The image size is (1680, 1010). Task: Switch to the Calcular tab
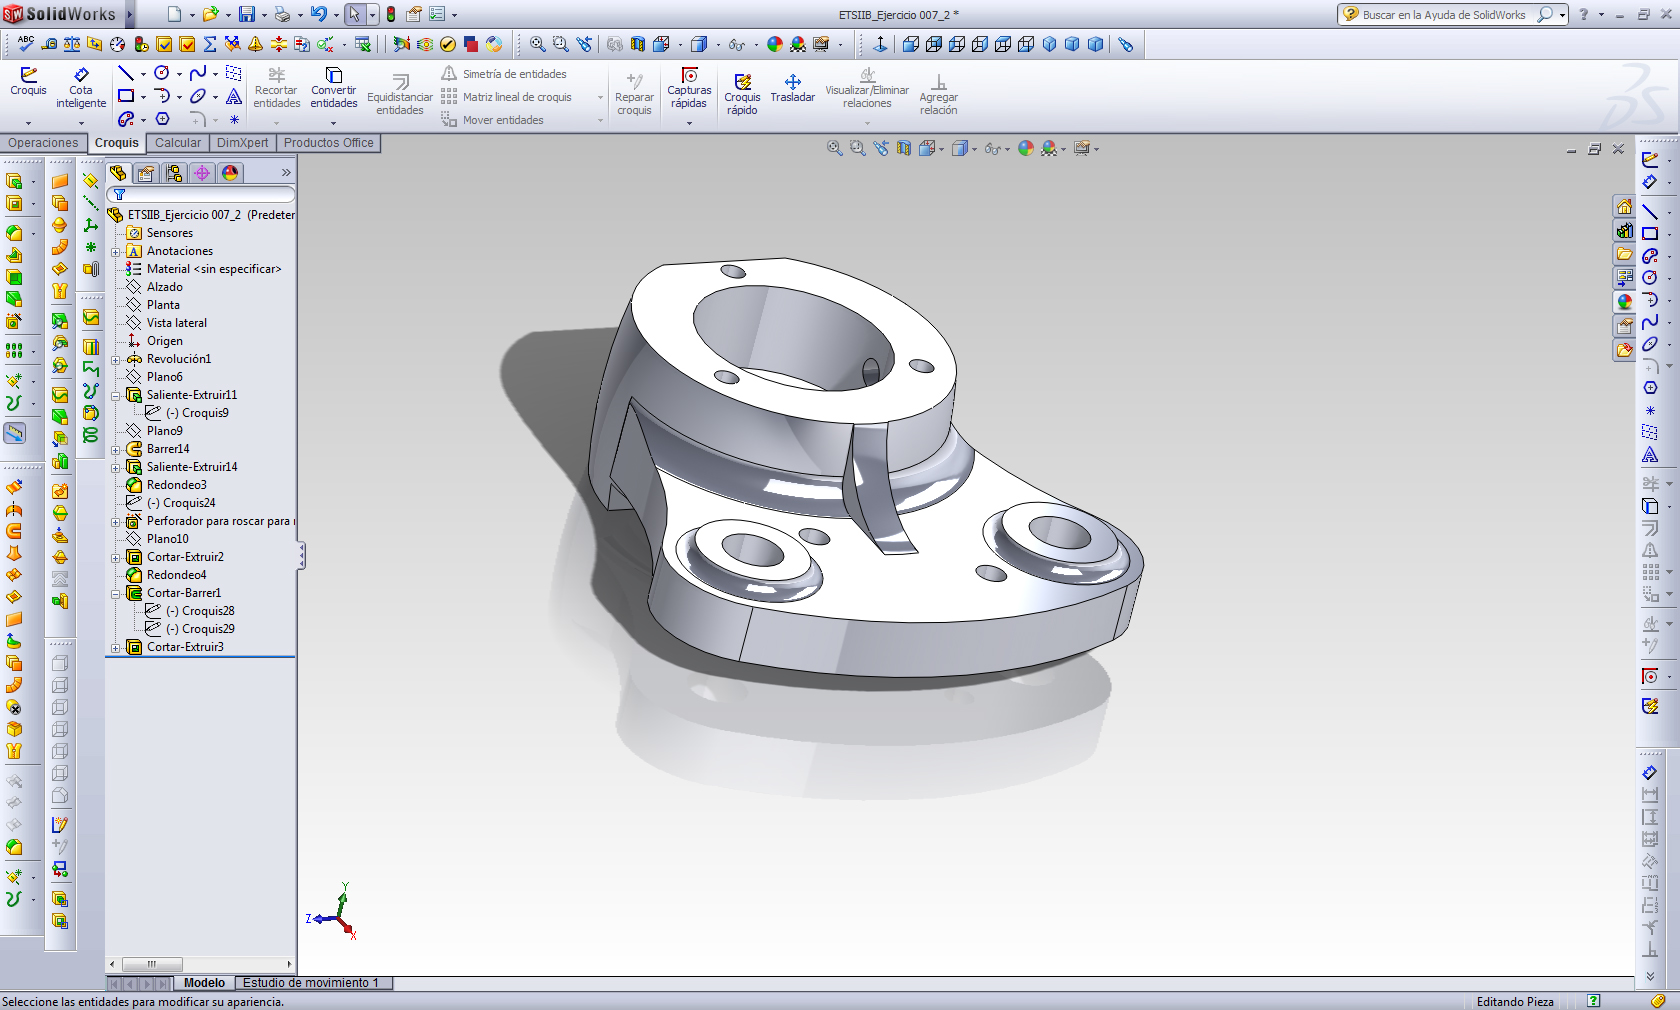click(178, 143)
